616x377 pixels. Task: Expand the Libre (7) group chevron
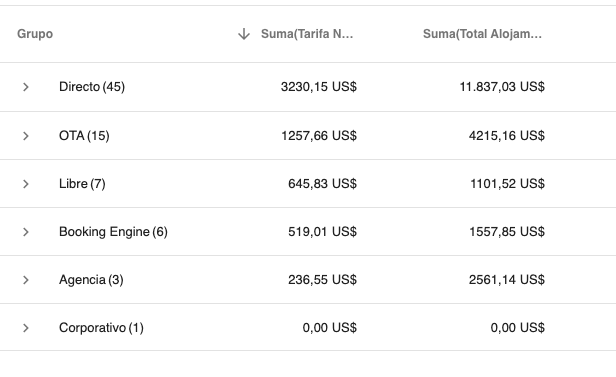tap(26, 184)
